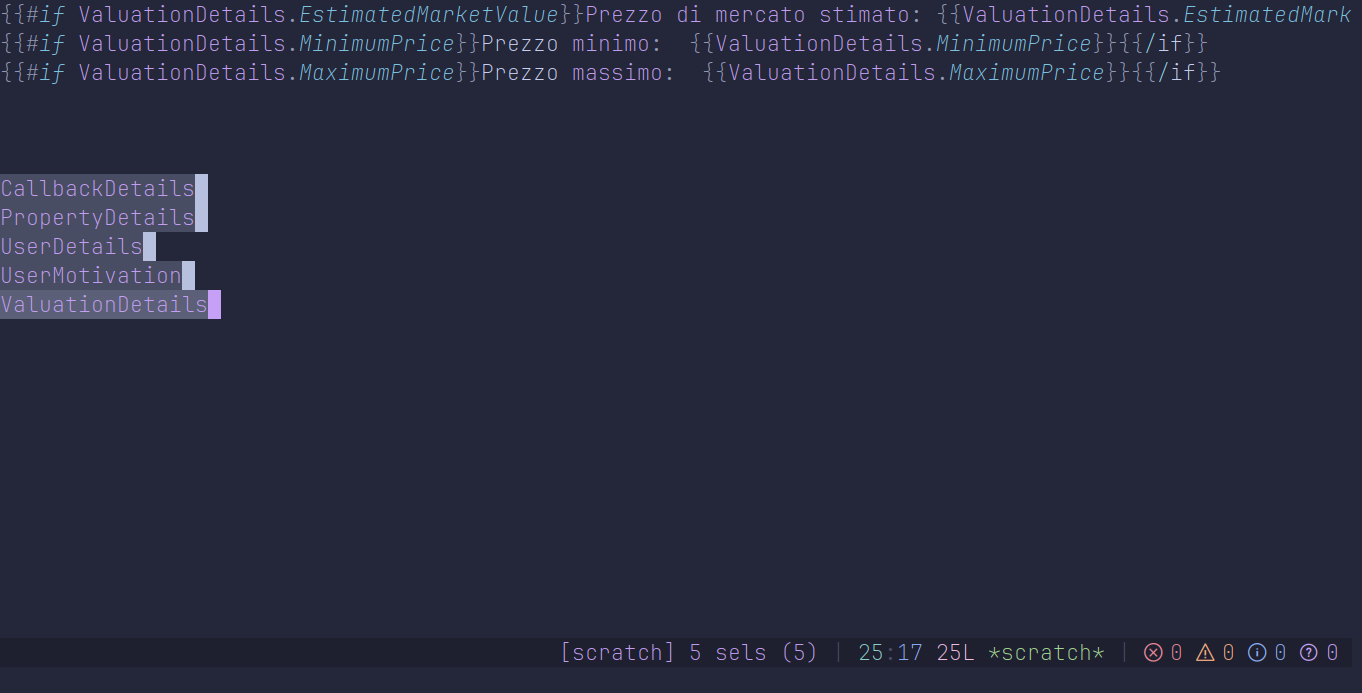Click the orange warning triangle icon
This screenshot has height=693, width=1362.
tap(1205, 653)
